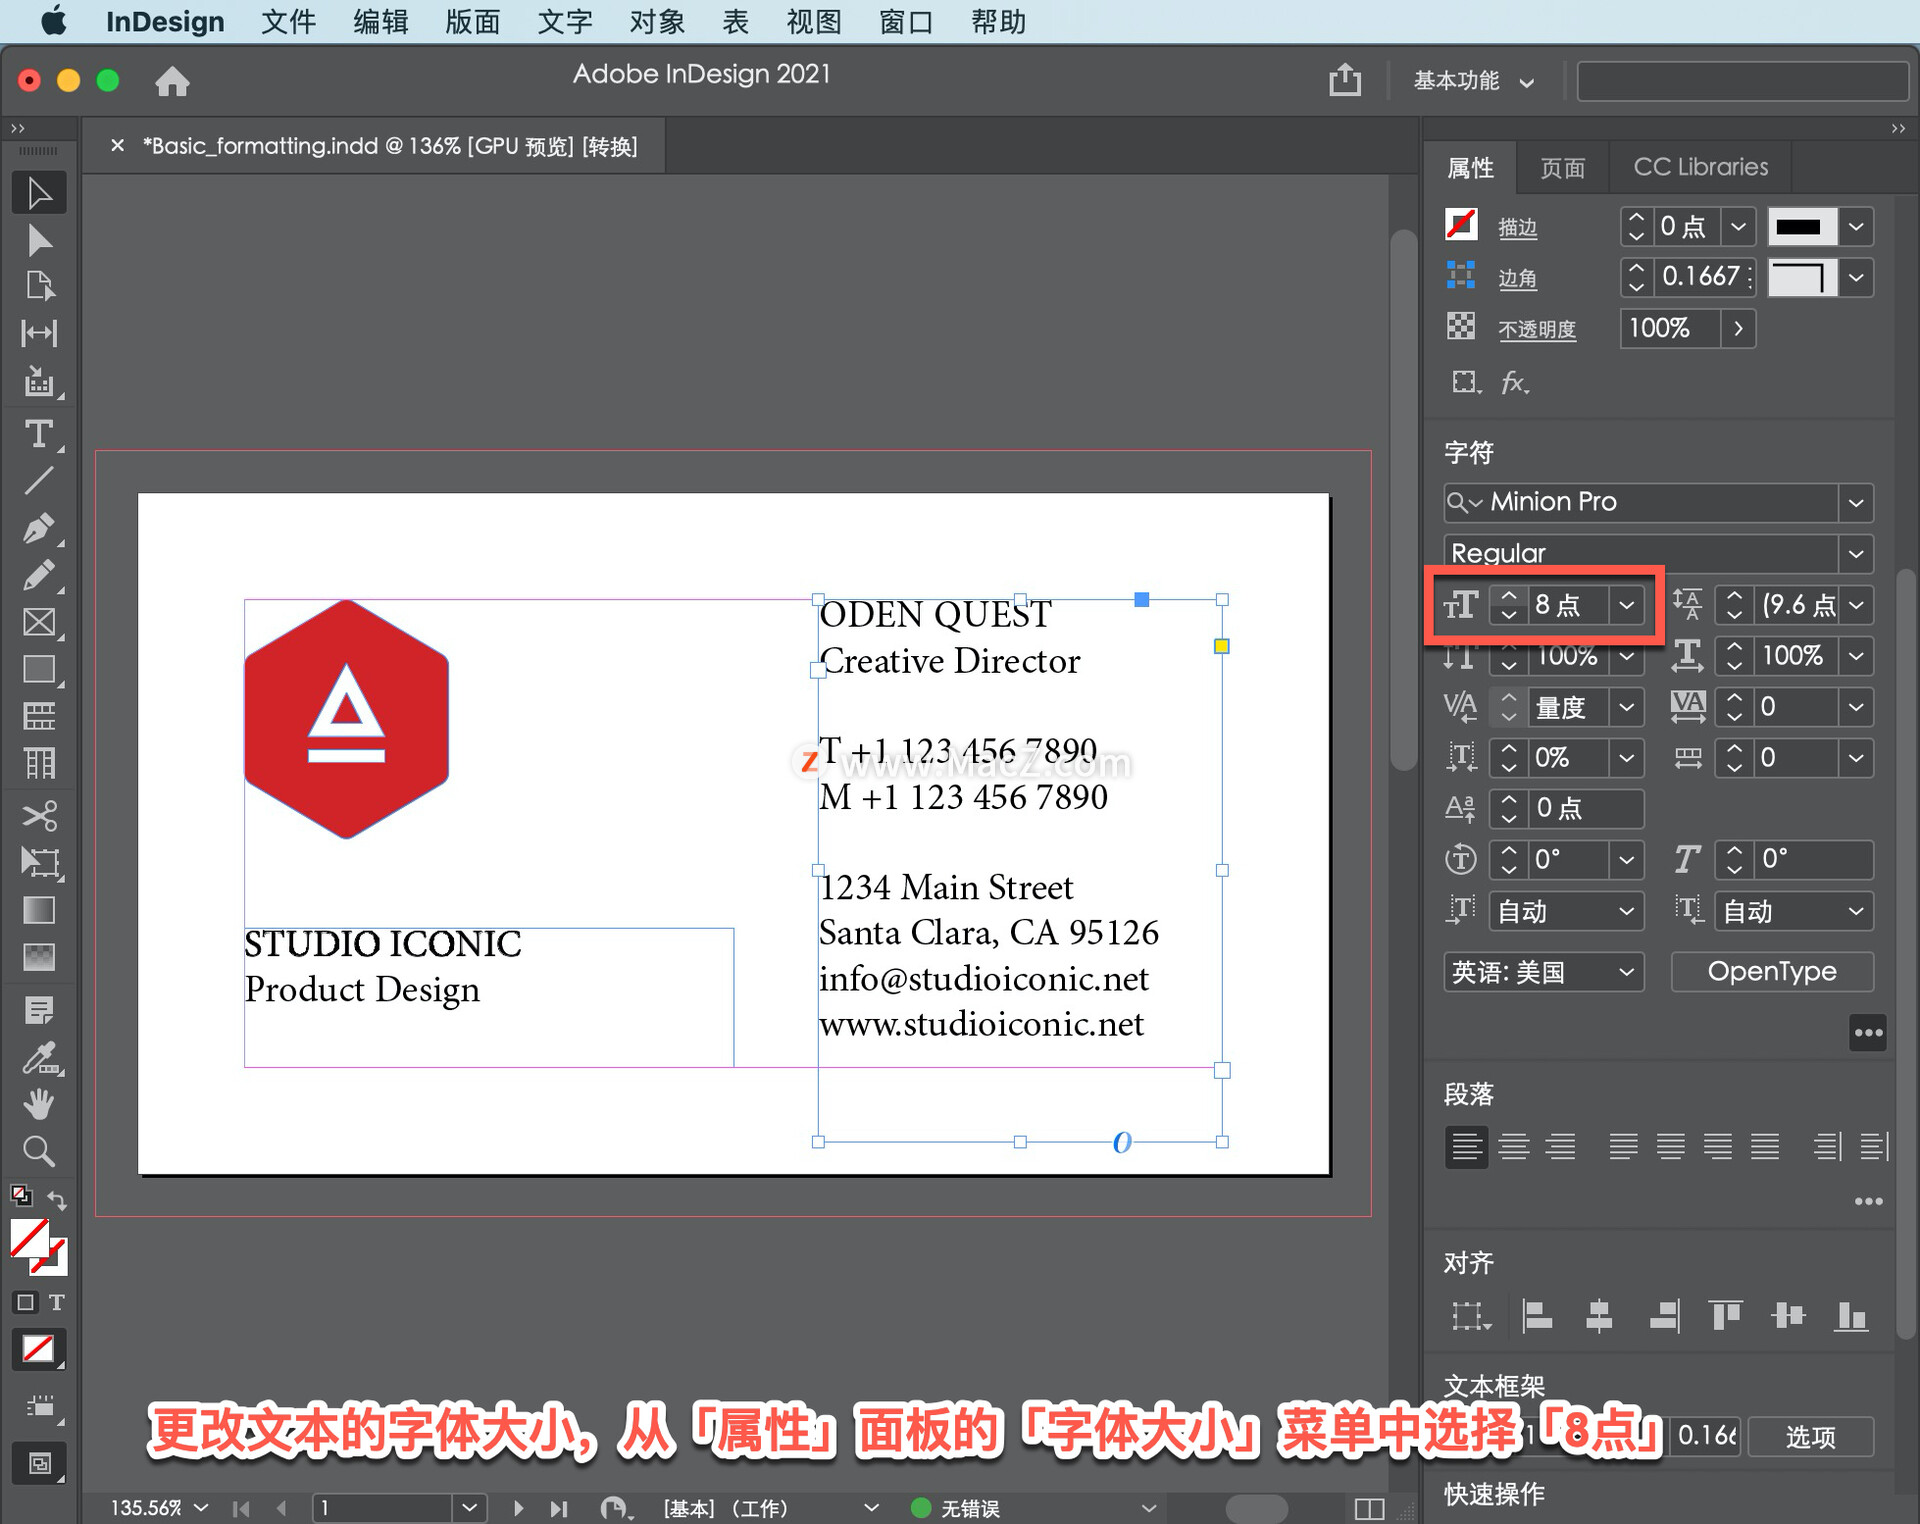
Task: Expand the font size dropdown showing 8点
Action: pos(1625,605)
